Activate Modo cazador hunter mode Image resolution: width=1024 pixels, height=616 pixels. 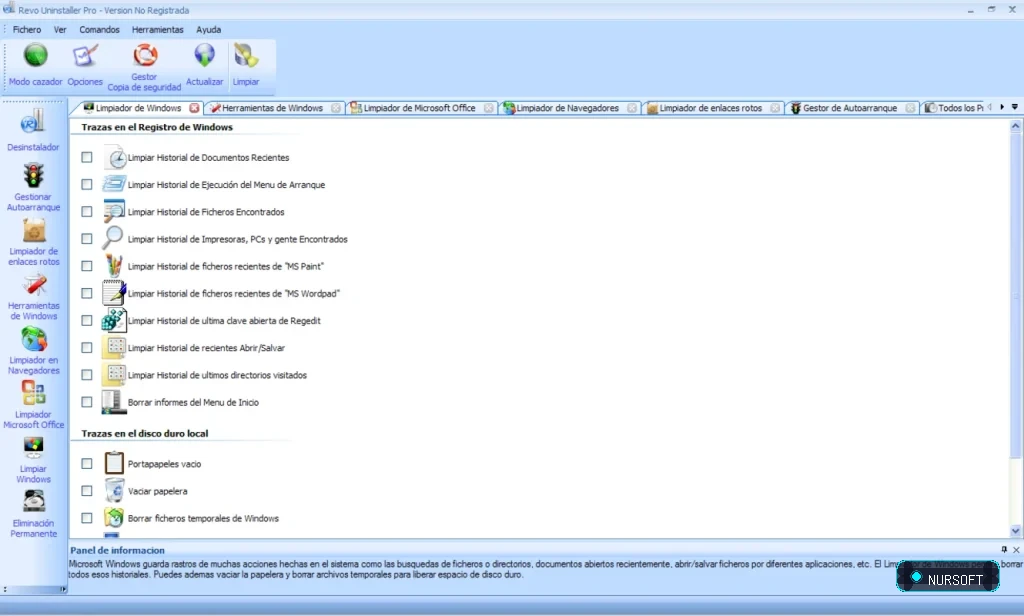(x=35, y=65)
